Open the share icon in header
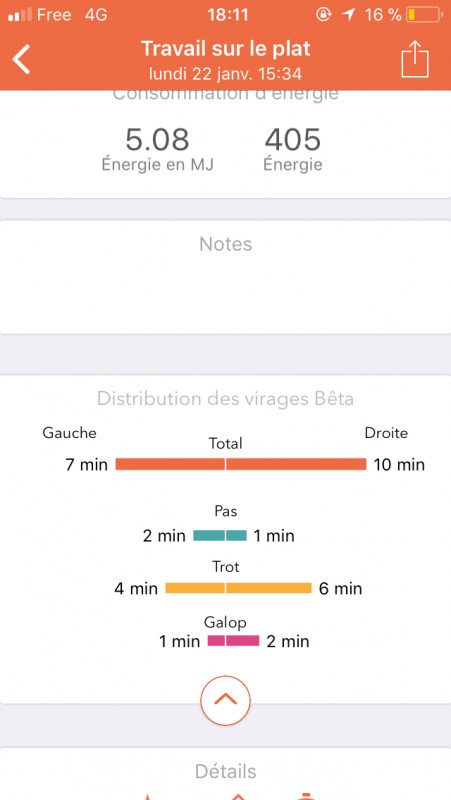This screenshot has height=800, width=451. [415, 59]
